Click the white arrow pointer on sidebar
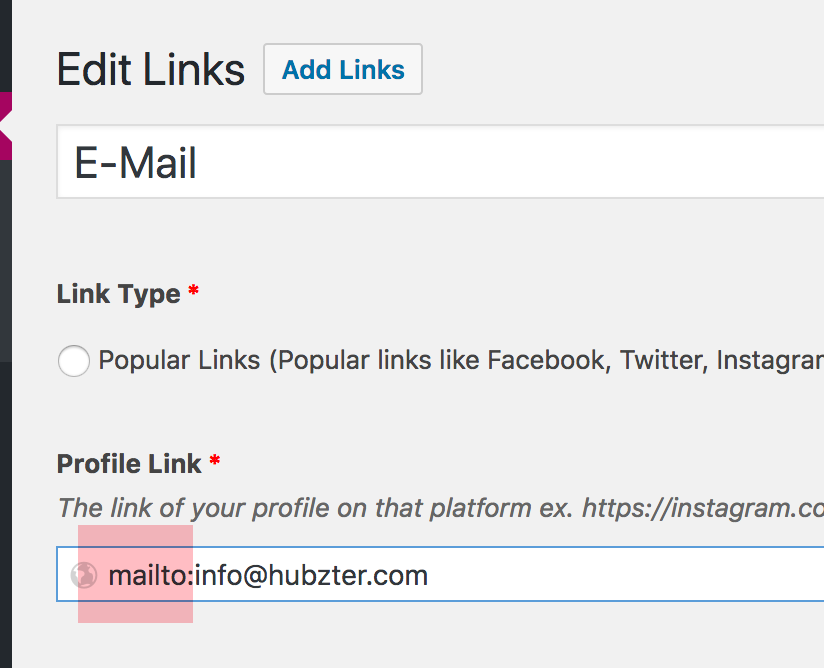The height and width of the screenshot is (668, 824). click(x=5, y=126)
